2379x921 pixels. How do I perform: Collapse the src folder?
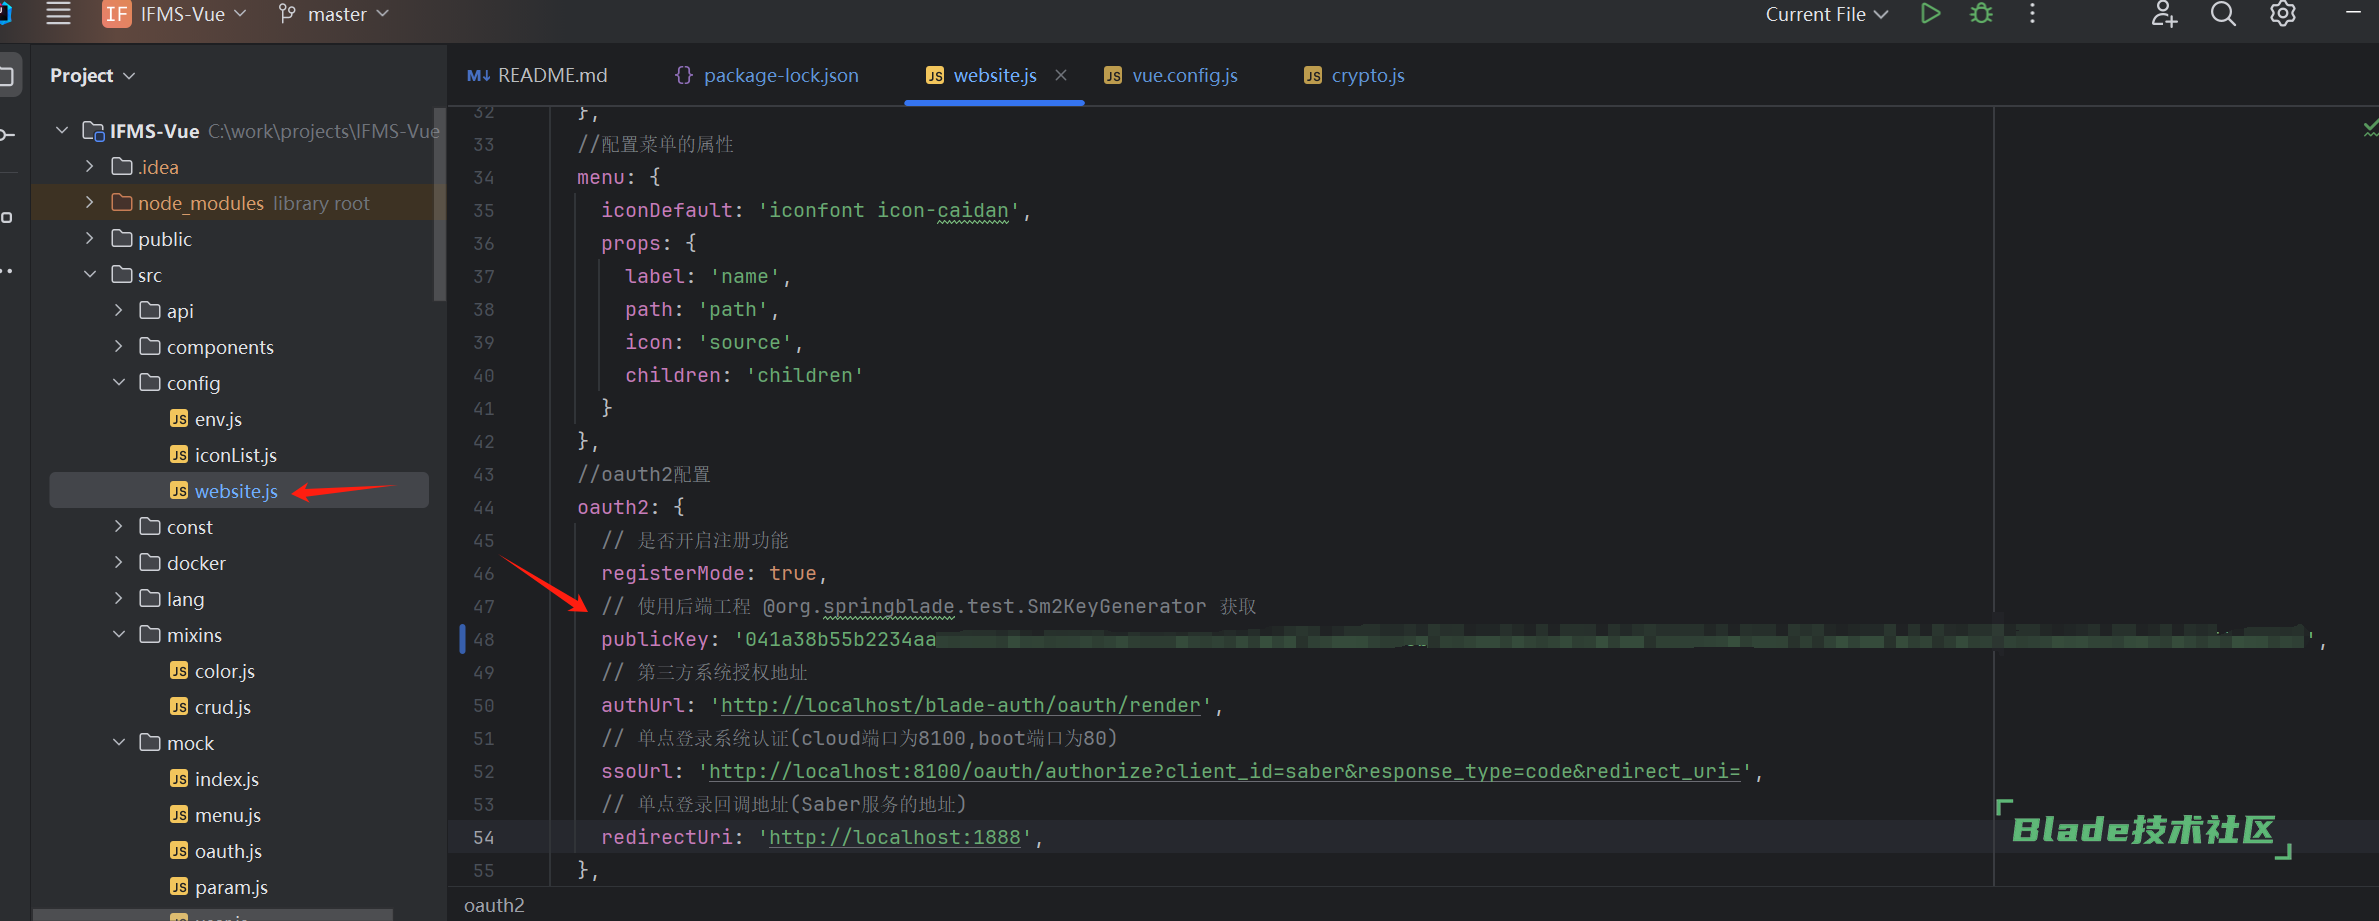90,274
